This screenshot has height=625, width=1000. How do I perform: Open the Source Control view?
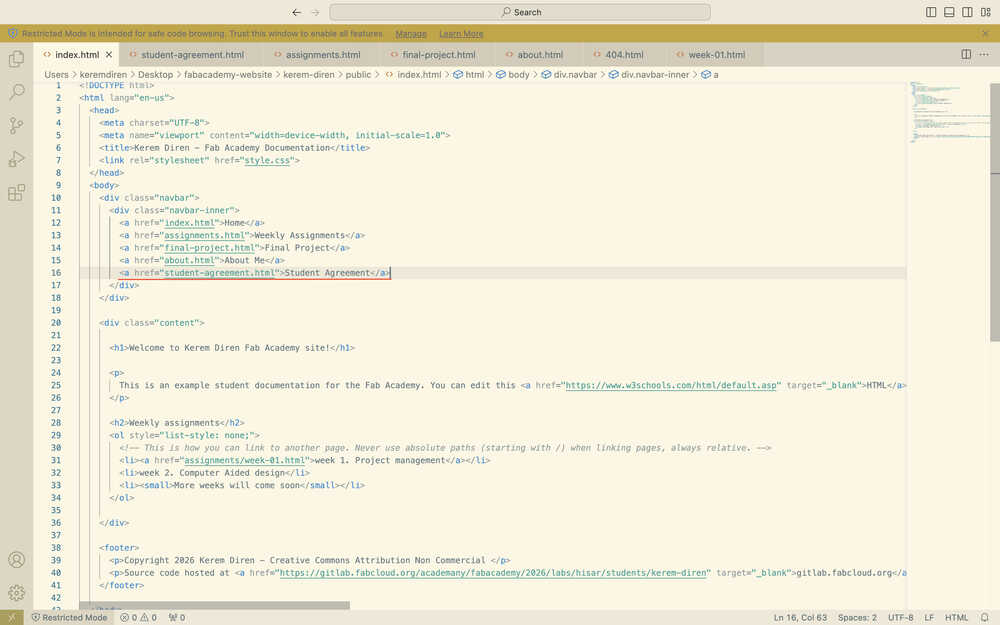pyautogui.click(x=17, y=126)
